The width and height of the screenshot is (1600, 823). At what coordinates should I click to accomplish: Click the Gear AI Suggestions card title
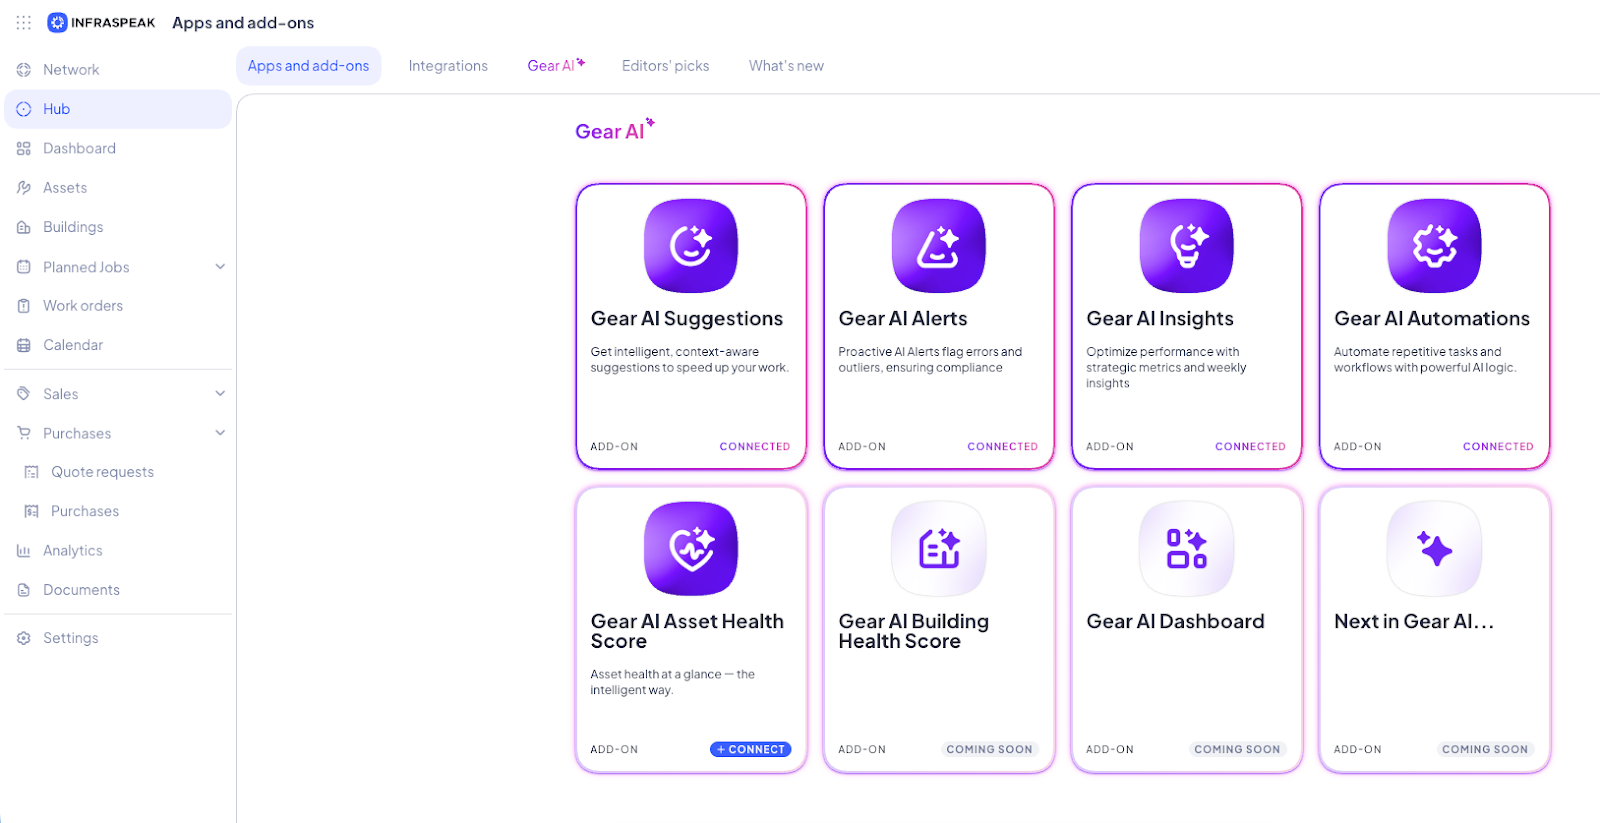pos(687,318)
